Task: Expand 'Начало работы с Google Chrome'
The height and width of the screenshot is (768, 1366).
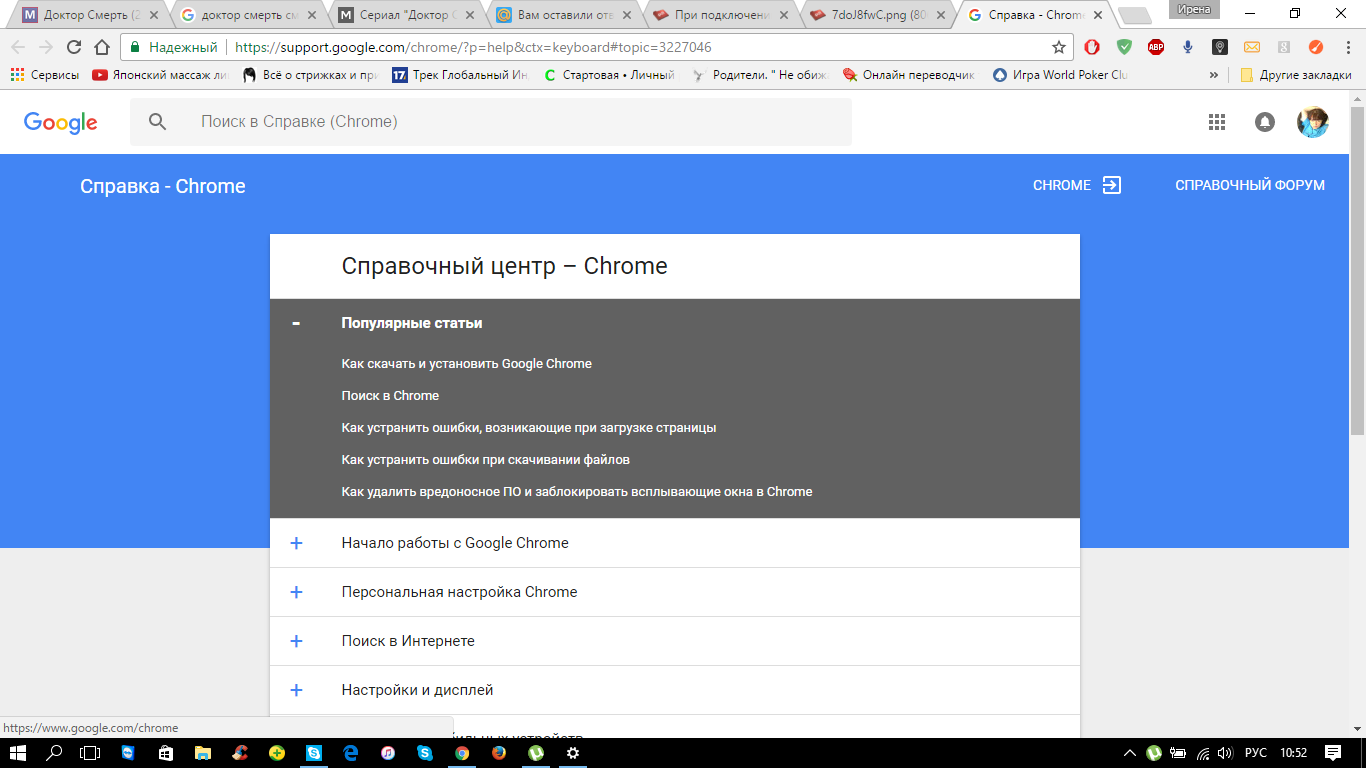Action: point(296,543)
